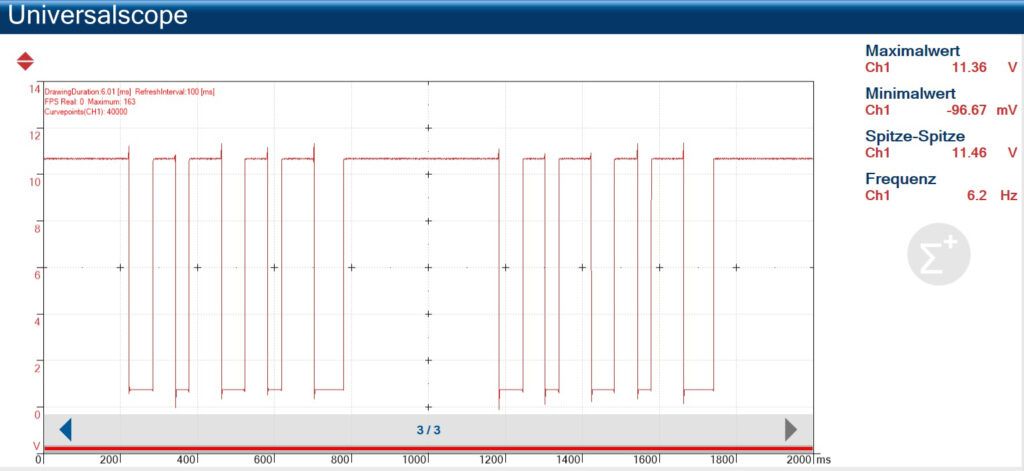1024x471 pixels.
Task: Click the gray next-page right arrow
Action: [790, 430]
